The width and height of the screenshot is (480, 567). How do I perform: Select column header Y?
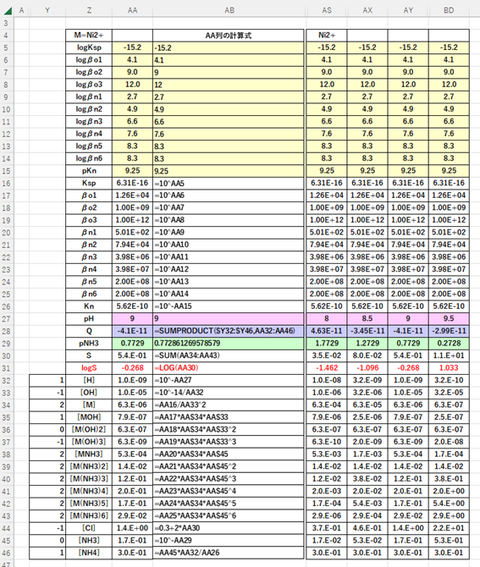tap(47, 10)
